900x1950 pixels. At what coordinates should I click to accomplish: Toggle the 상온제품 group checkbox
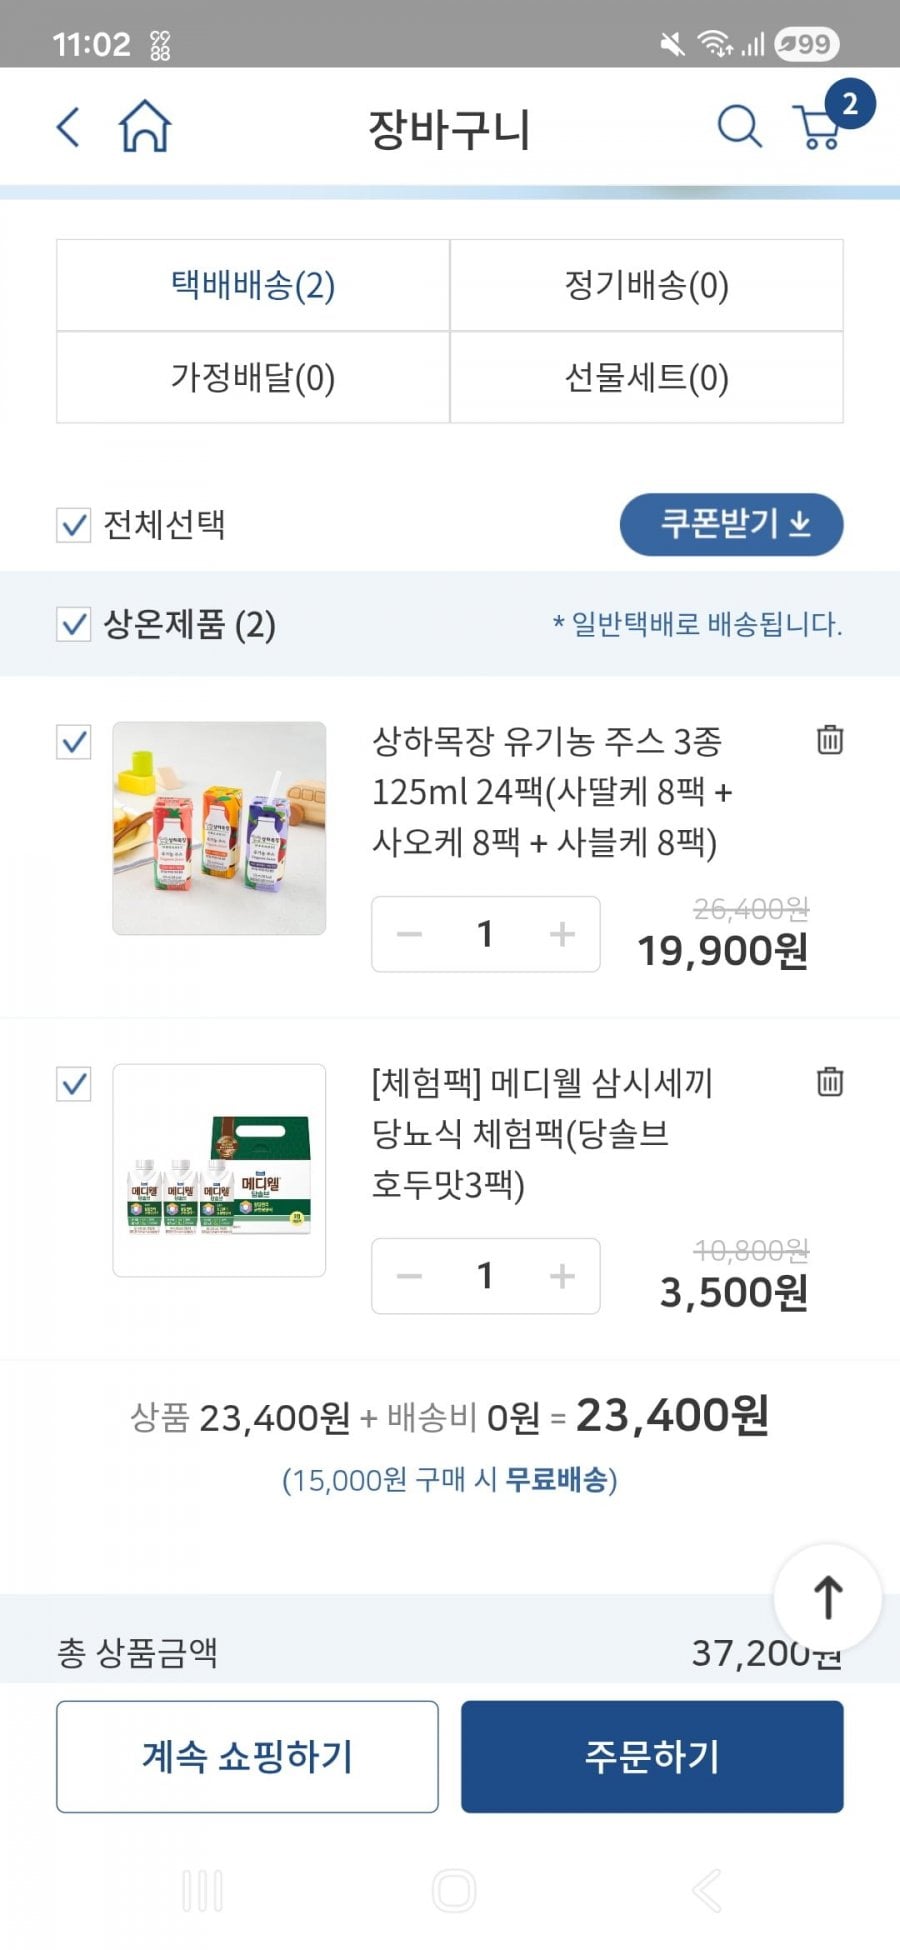[x=74, y=625]
